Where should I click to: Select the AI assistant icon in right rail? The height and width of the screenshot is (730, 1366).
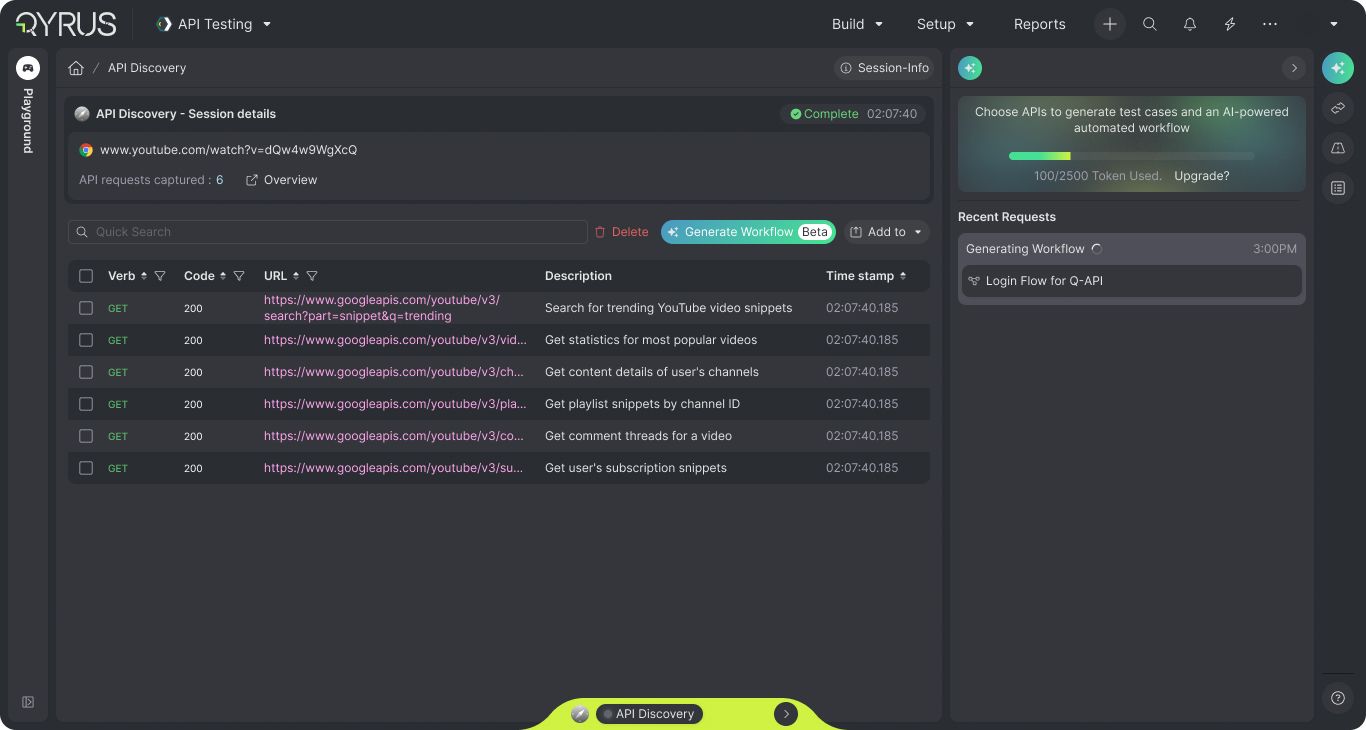[x=1338, y=68]
